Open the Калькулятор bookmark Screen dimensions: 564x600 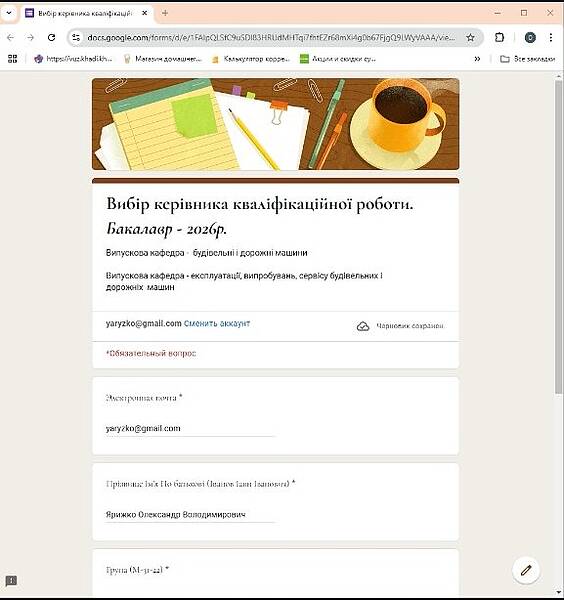point(251,59)
